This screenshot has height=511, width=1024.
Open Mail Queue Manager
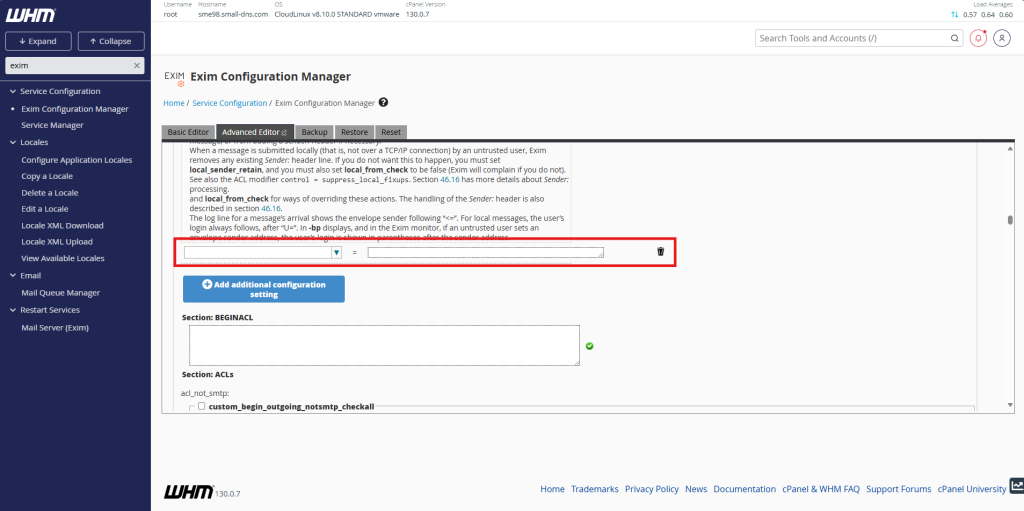click(x=61, y=293)
